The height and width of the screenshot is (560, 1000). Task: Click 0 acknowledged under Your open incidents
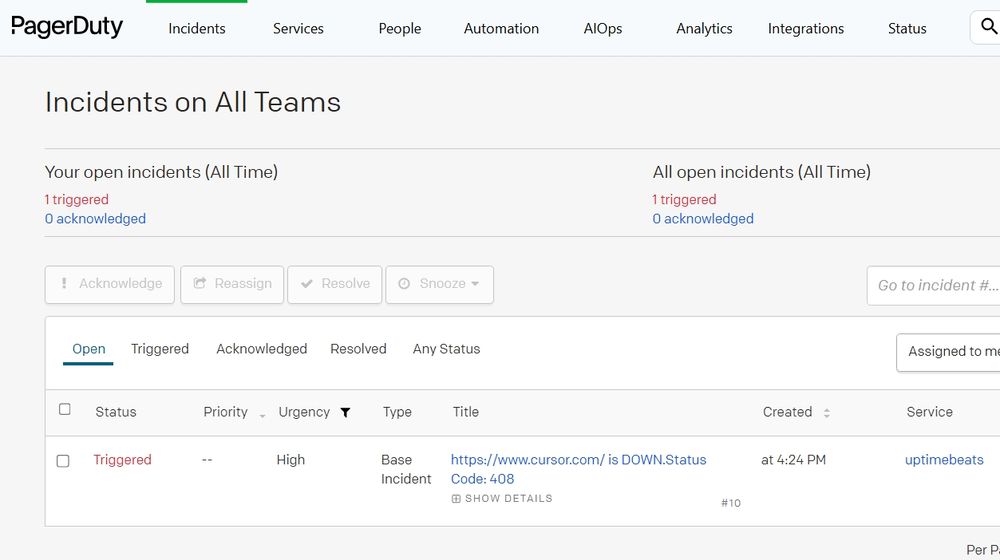pos(95,219)
